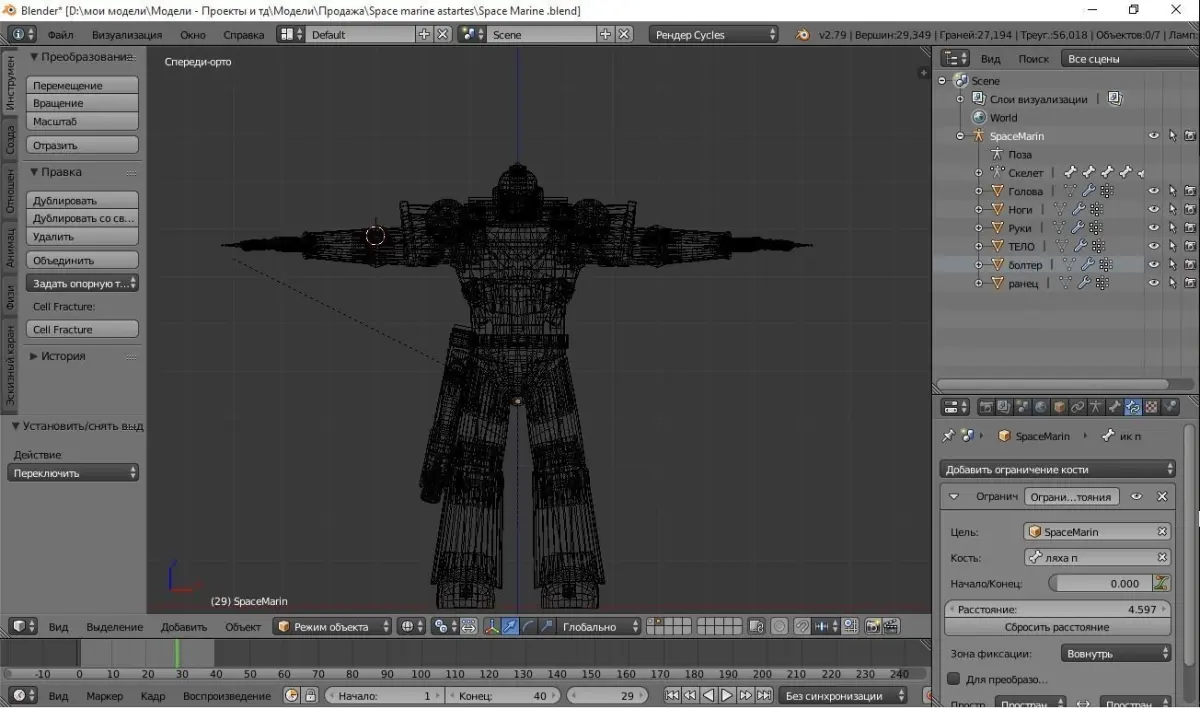The height and width of the screenshot is (709, 1200).
Task: Switch to the Инструмен vertical tab
Action: (11, 83)
